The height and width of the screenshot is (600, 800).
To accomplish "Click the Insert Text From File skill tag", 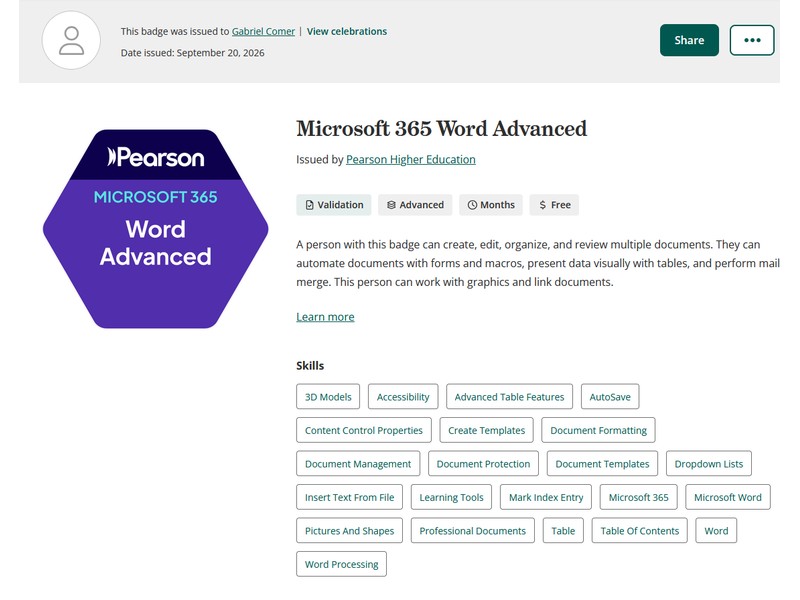I will [x=349, y=497].
